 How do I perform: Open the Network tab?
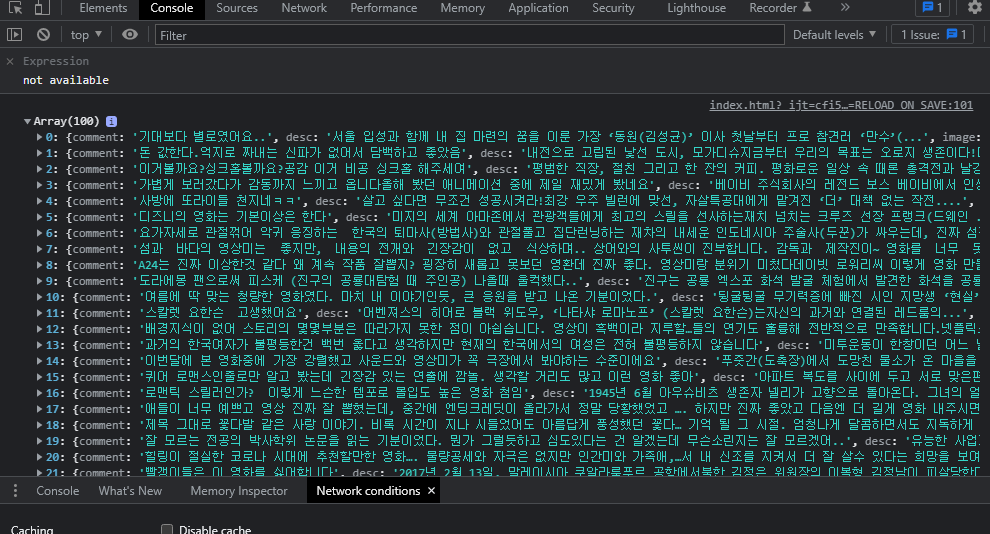tap(304, 8)
